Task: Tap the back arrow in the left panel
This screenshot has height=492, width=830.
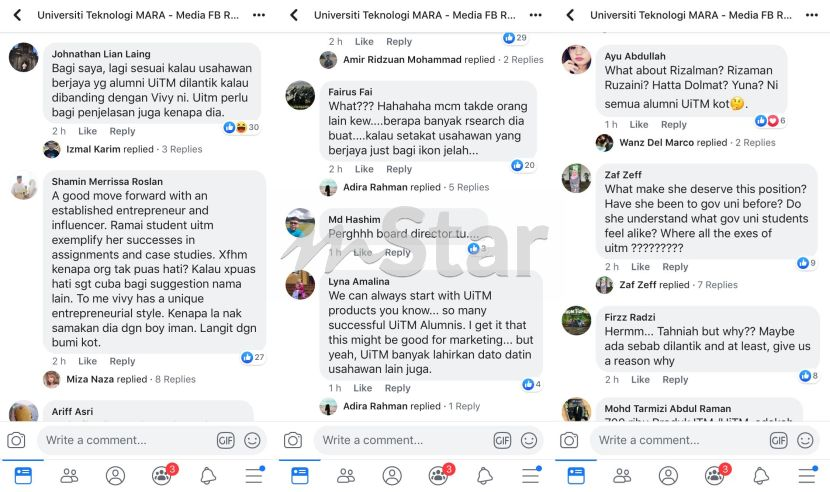Action: pyautogui.click(x=17, y=15)
